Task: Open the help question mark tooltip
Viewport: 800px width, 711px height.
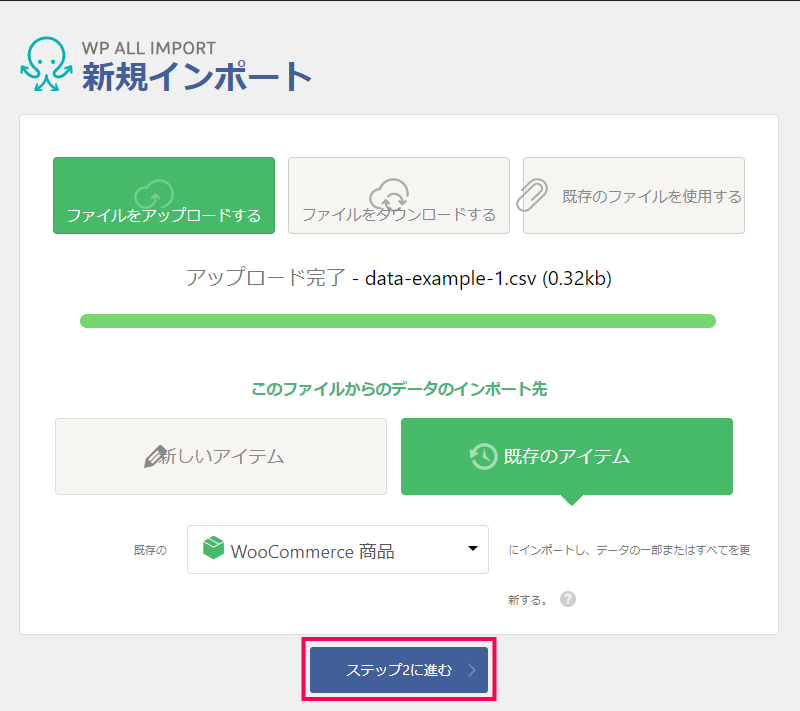Action: (568, 599)
